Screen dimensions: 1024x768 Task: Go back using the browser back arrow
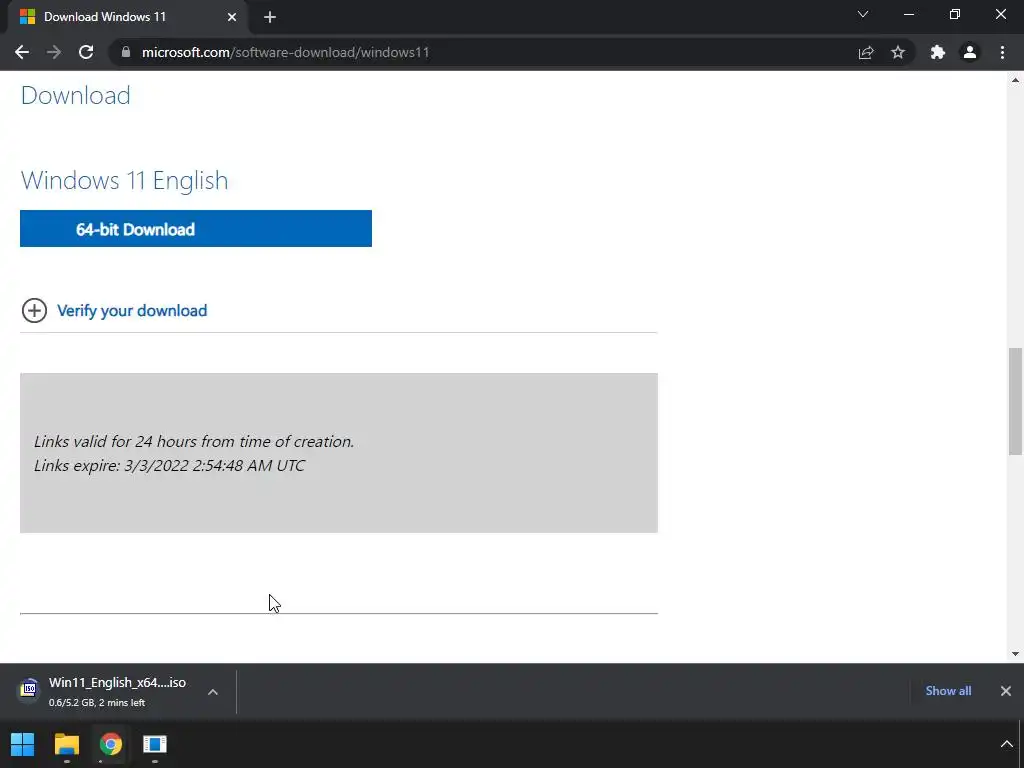pos(22,52)
